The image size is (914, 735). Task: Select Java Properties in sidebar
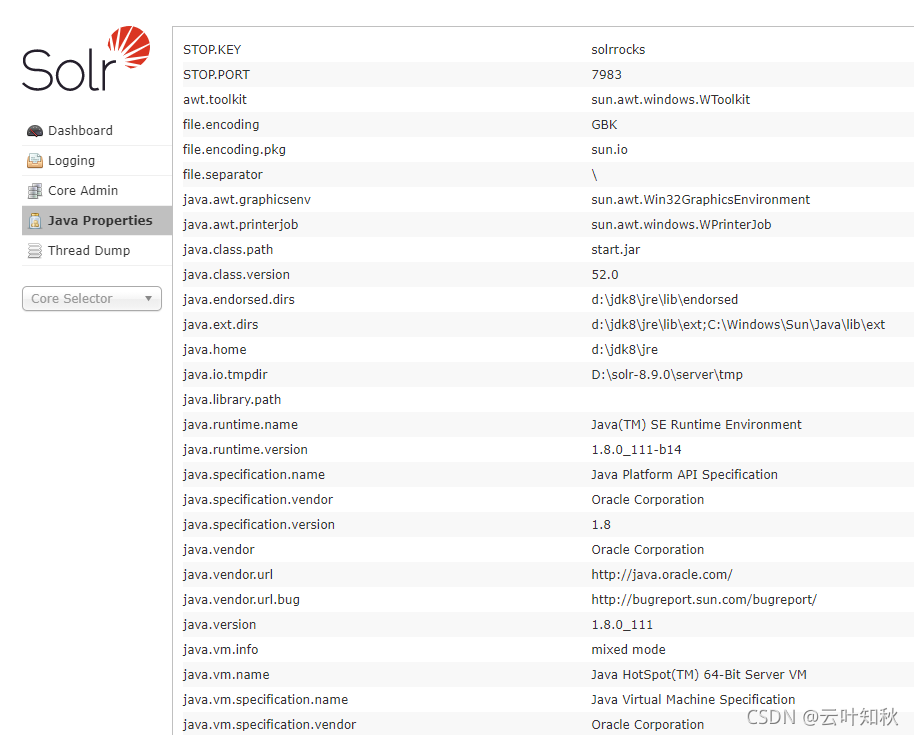tap(97, 220)
